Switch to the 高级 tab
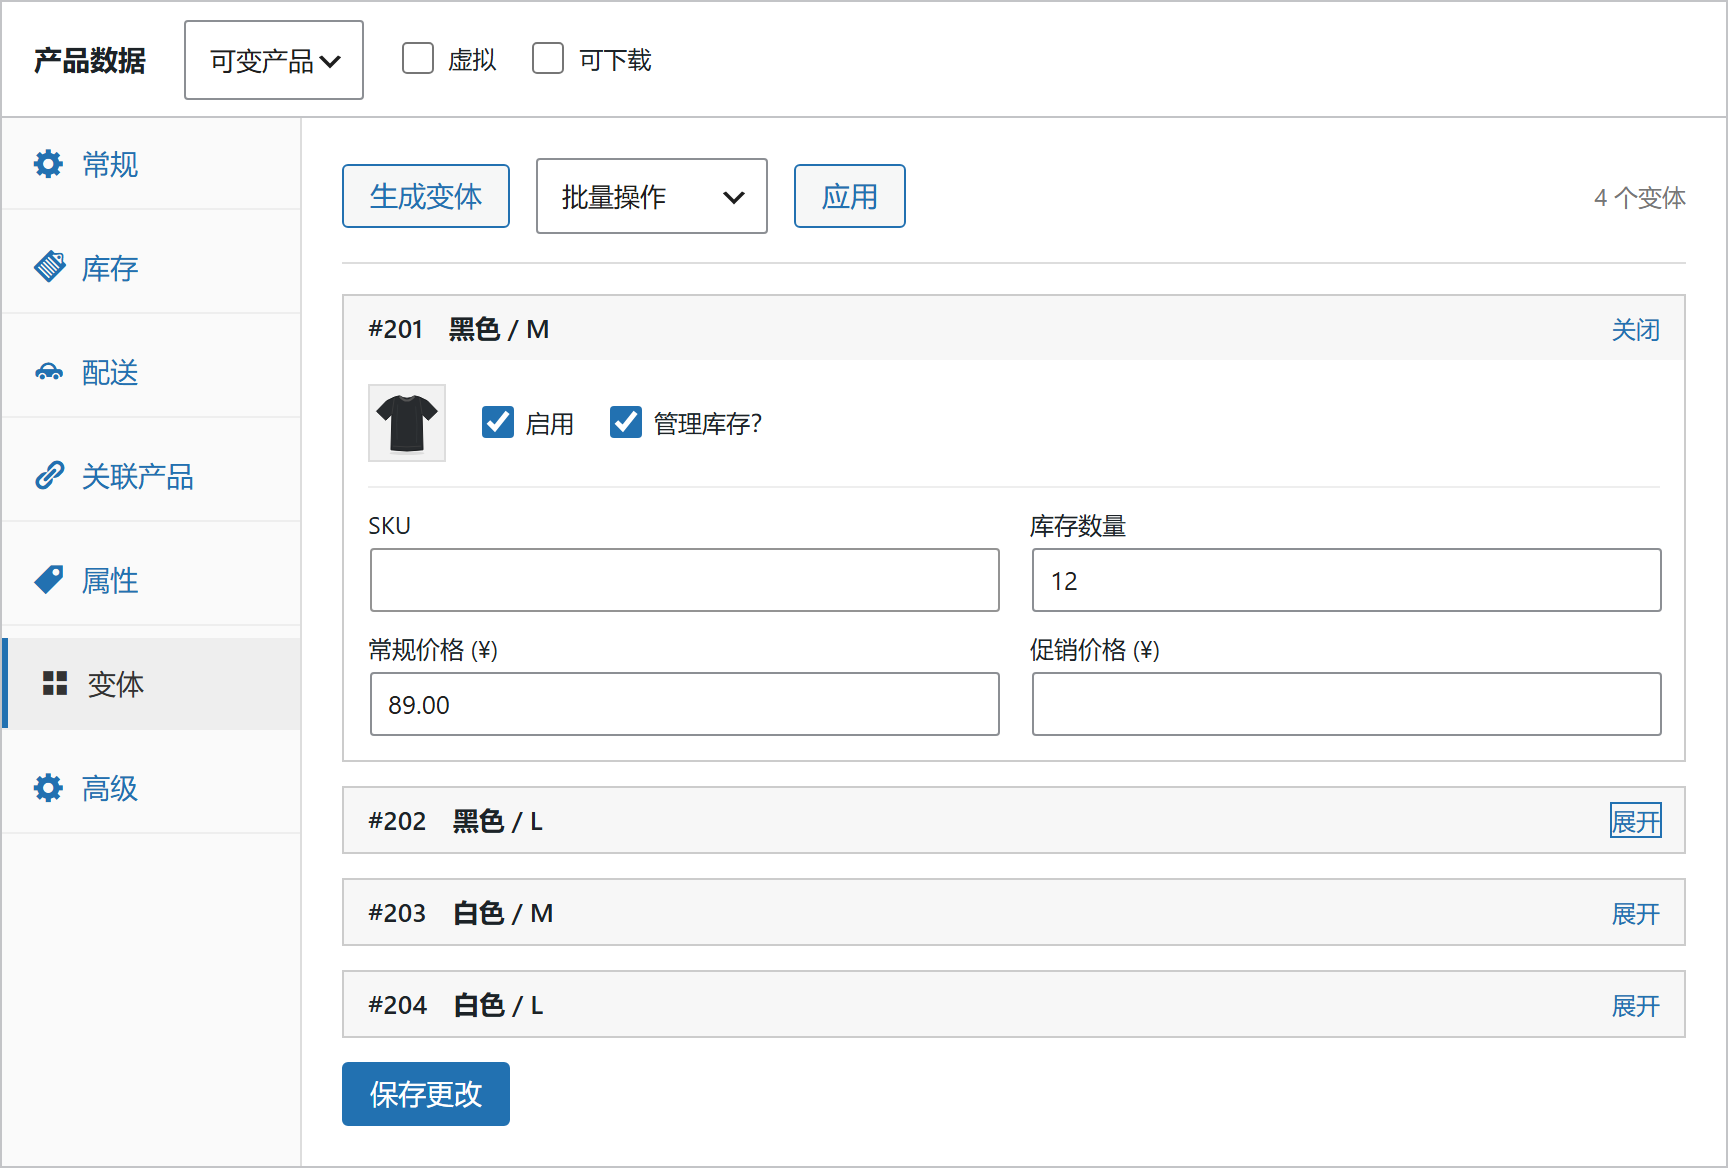The height and width of the screenshot is (1168, 1728). [x=151, y=788]
